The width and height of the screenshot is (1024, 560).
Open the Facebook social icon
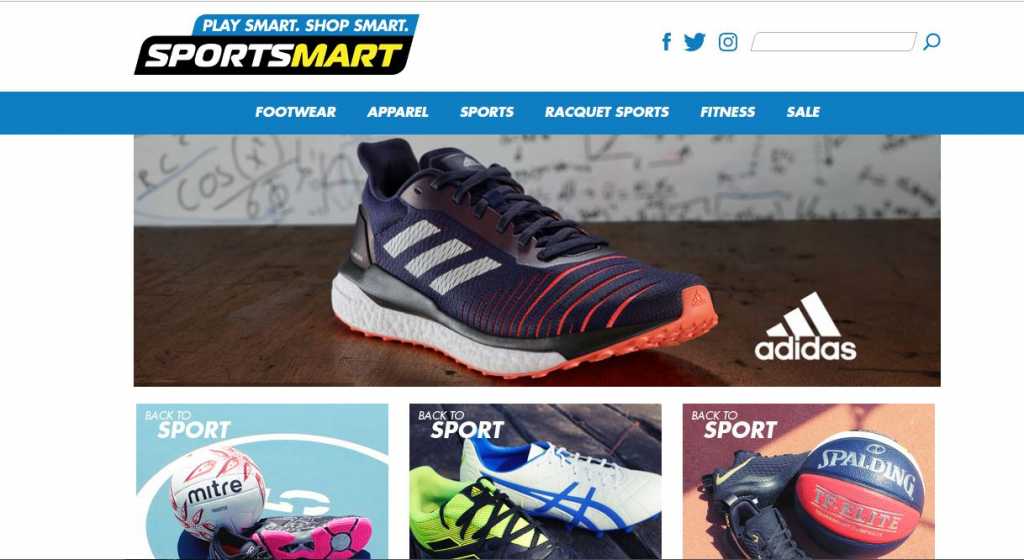pyautogui.click(x=666, y=42)
